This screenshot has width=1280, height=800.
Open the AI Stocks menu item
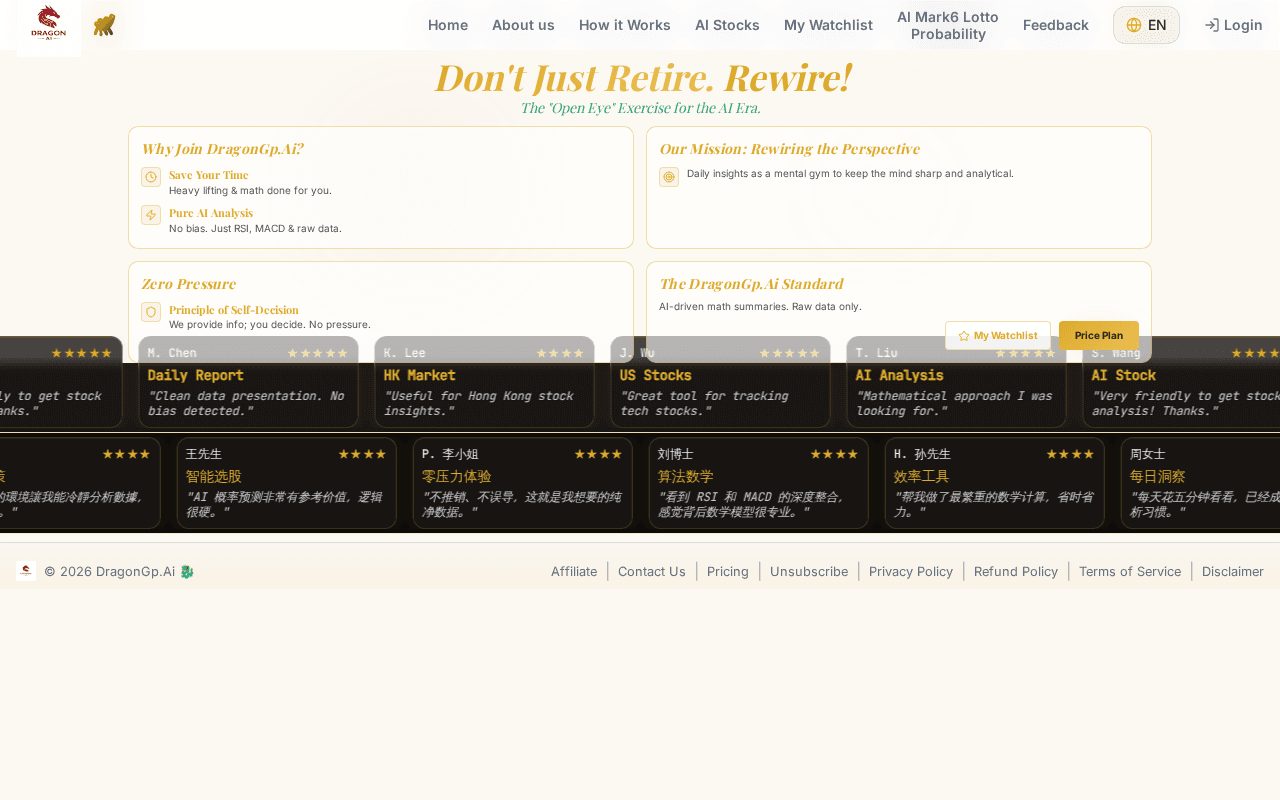click(727, 25)
